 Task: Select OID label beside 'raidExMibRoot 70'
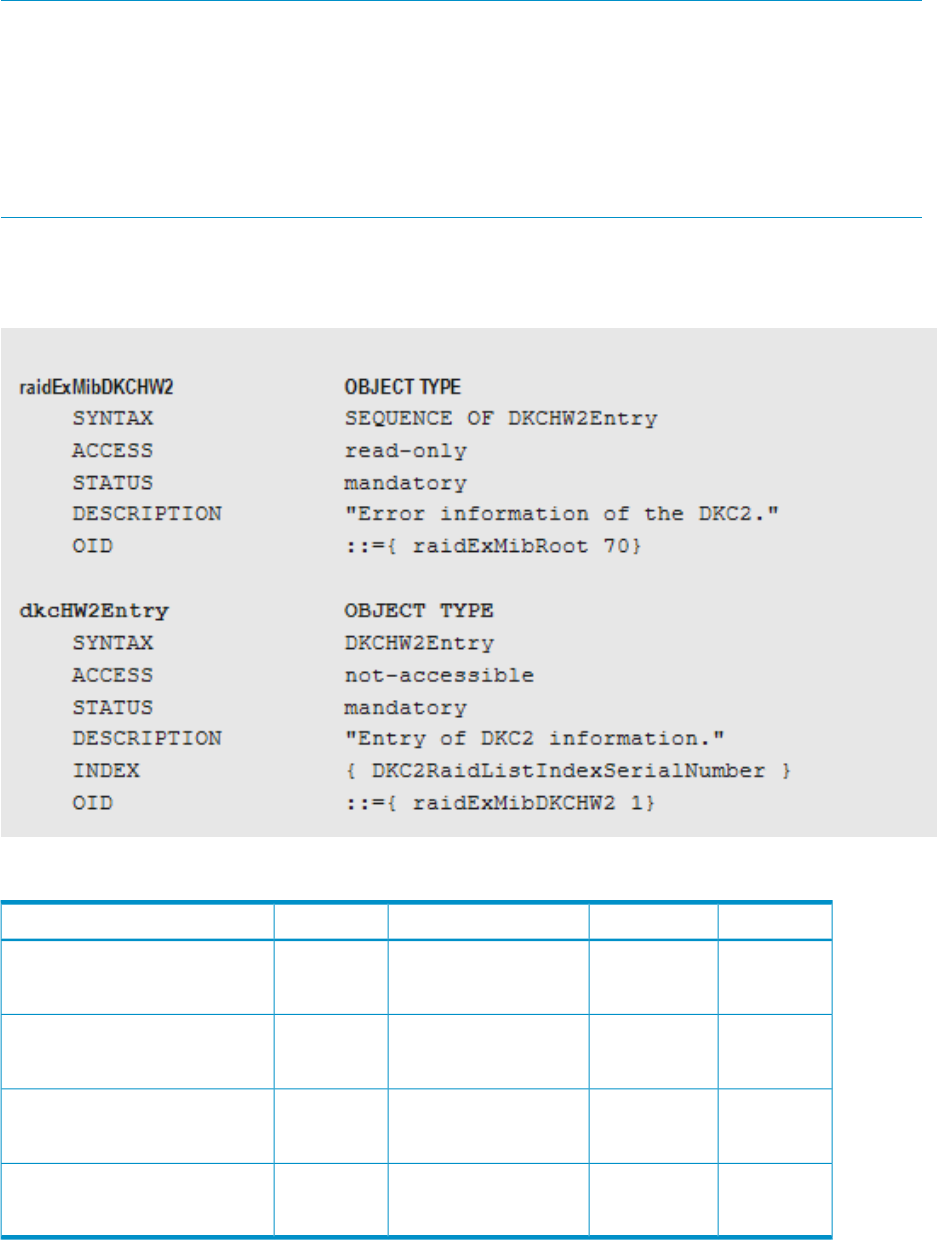coord(92,547)
